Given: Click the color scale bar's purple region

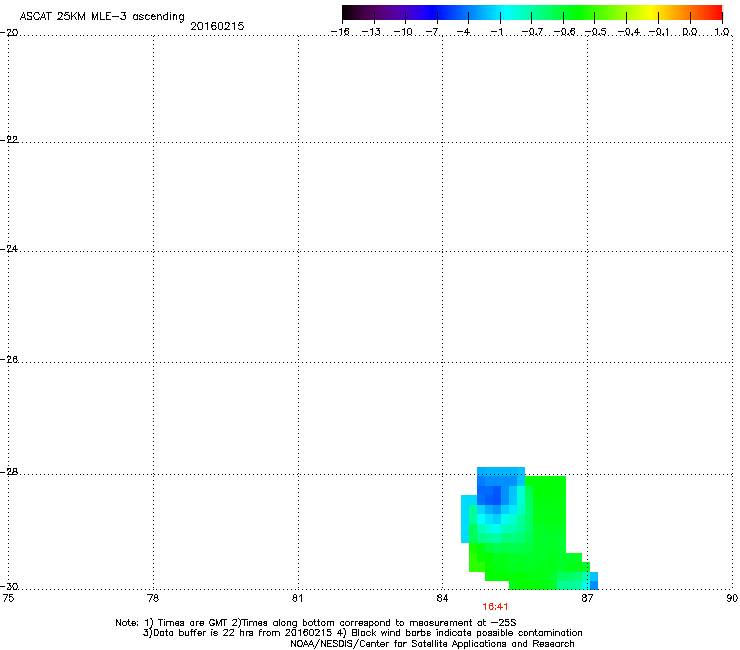Looking at the screenshot, I should 392,13.
